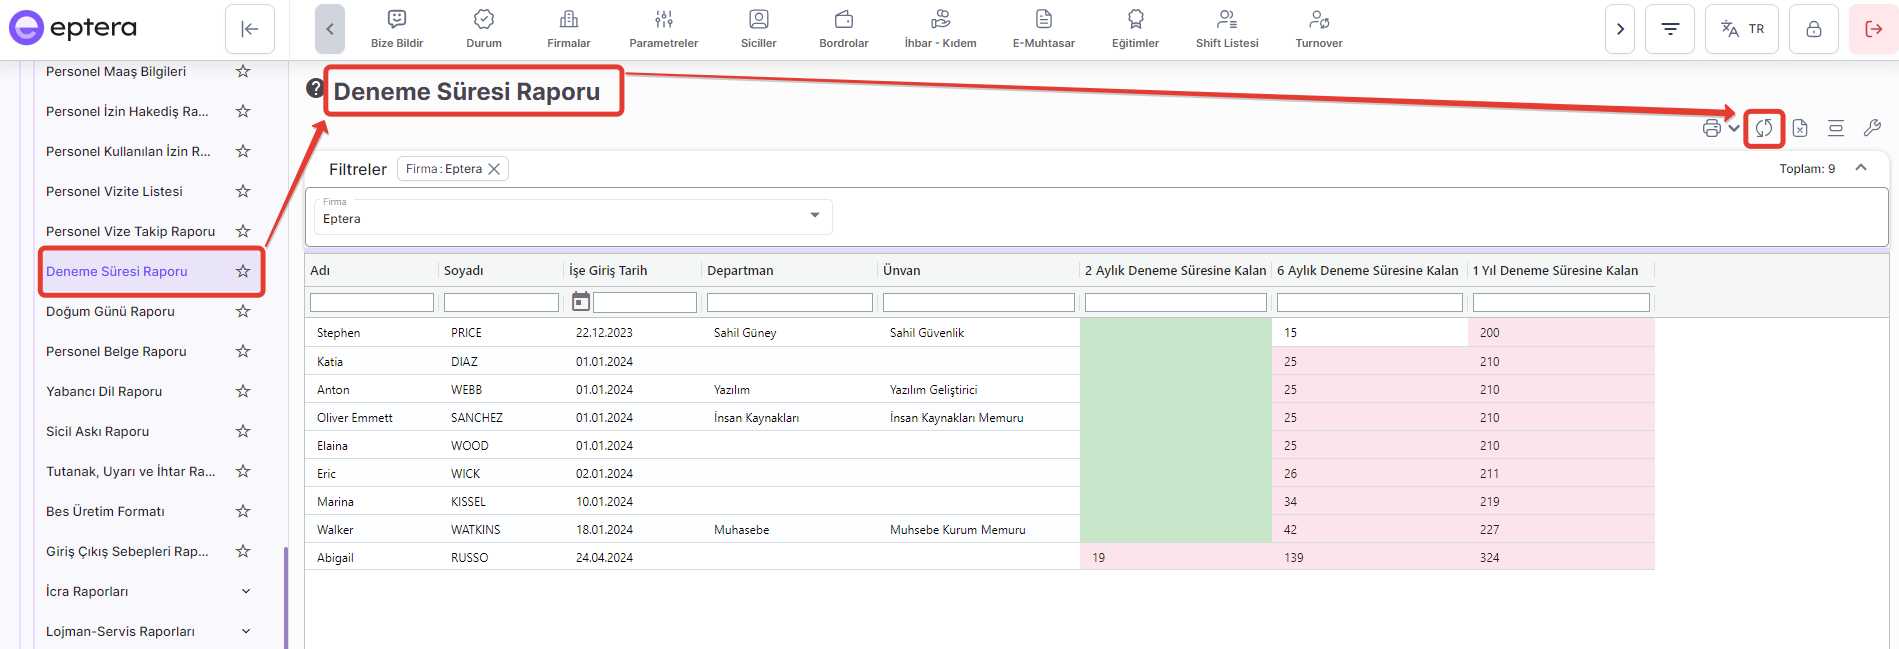Viewport: 1899px width, 649px height.
Task: Open Sicil Askı Raporu link
Action: 98,431
